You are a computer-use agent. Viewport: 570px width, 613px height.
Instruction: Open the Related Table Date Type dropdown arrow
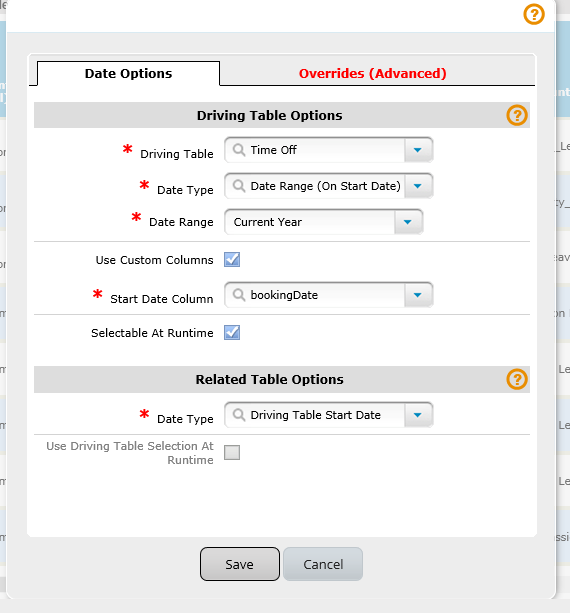(418, 415)
